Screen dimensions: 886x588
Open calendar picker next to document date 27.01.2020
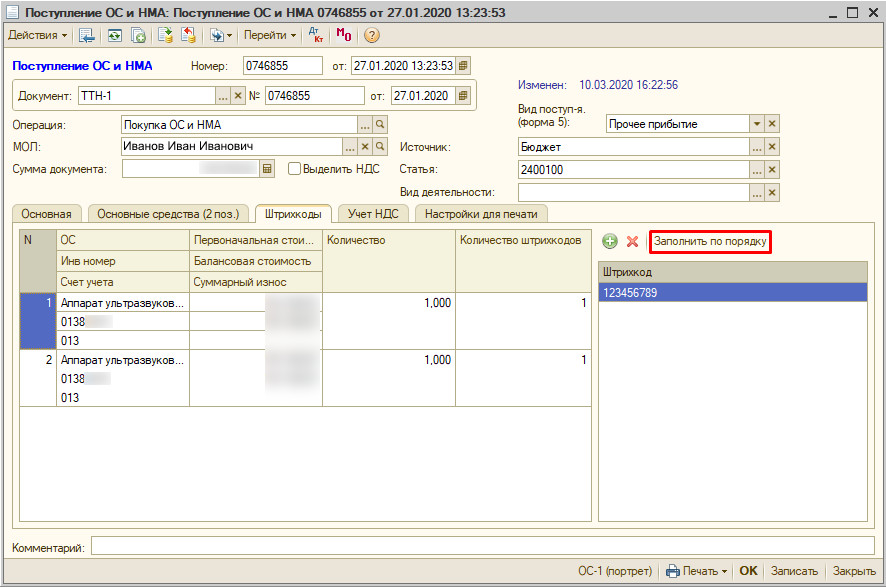pyautogui.click(x=463, y=96)
